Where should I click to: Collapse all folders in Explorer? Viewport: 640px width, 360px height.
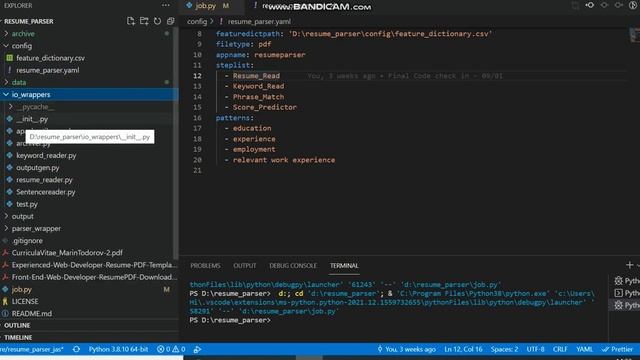[x=171, y=21]
